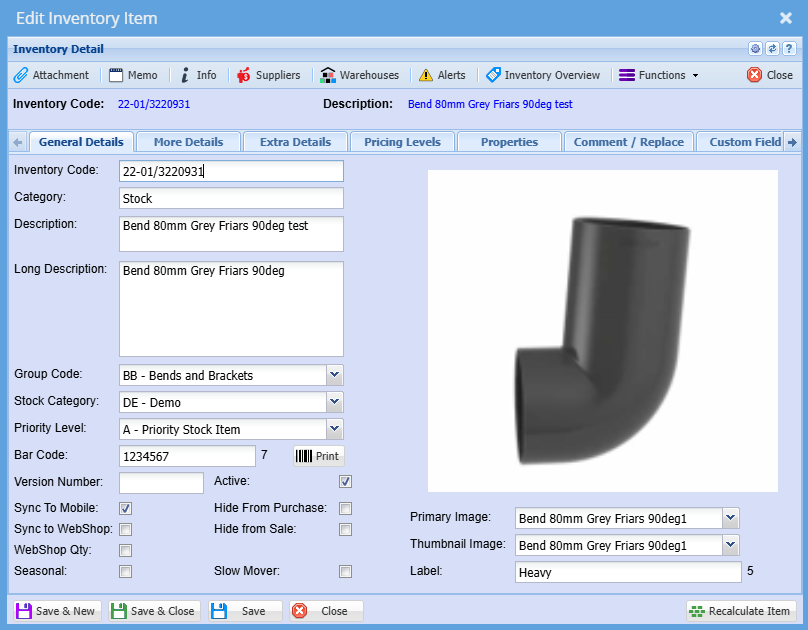Open Suppliers from the toolbar
The width and height of the screenshot is (808, 630).
point(268,75)
